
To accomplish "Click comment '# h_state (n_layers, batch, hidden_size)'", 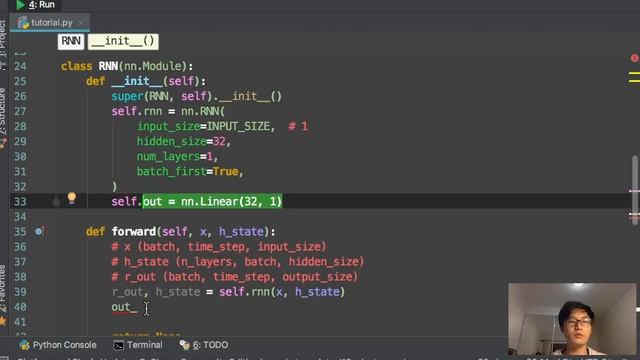I will pyautogui.click(x=238, y=262).
